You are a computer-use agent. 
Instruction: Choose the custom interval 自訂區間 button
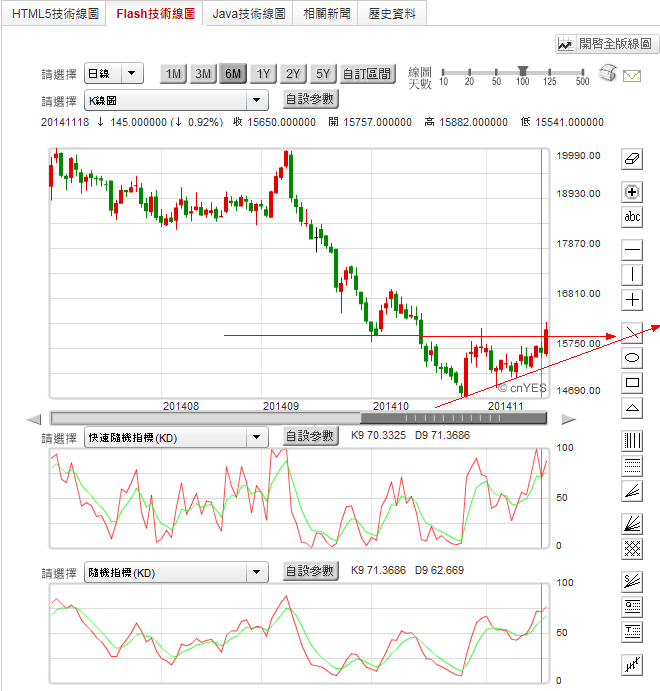click(x=367, y=74)
